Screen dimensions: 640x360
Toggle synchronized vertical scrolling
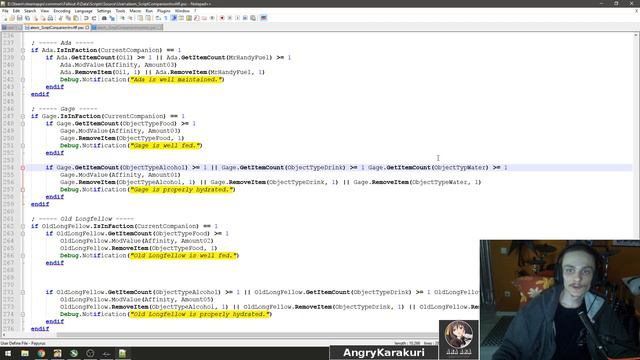pyautogui.click(x=140, y=18)
